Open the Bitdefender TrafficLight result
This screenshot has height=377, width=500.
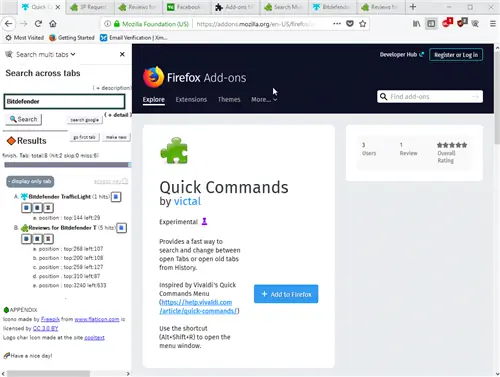tap(59, 197)
